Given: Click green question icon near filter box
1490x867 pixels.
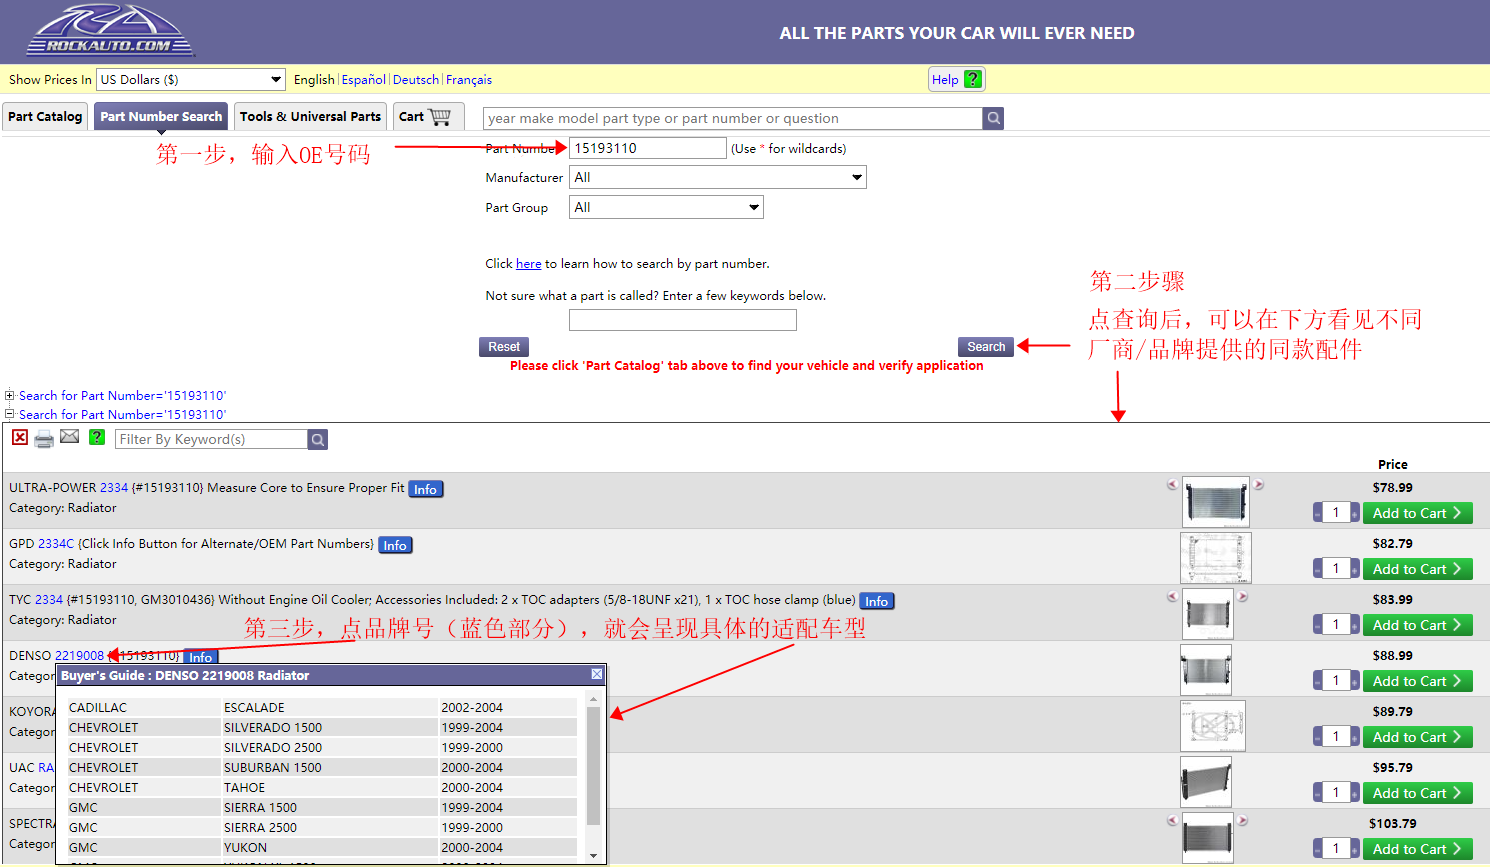Looking at the screenshot, I should point(97,437).
